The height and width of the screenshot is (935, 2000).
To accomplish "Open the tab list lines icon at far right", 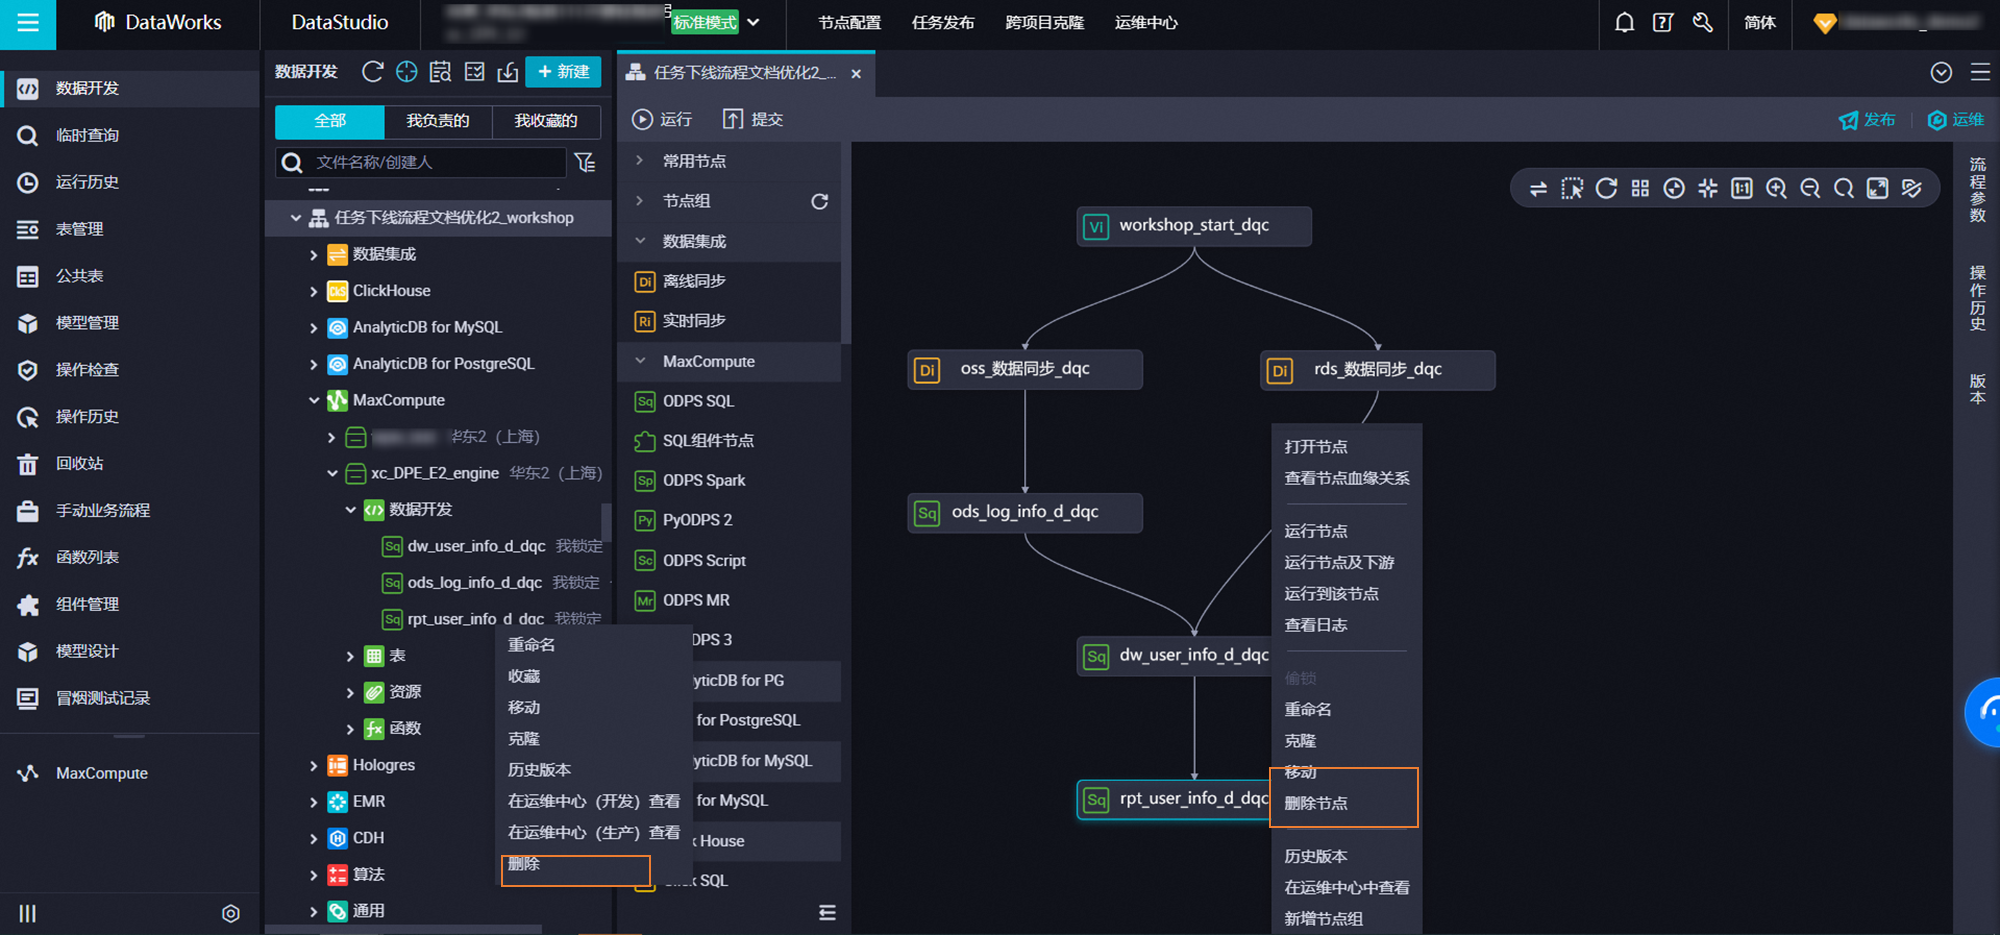I will 1980,72.
